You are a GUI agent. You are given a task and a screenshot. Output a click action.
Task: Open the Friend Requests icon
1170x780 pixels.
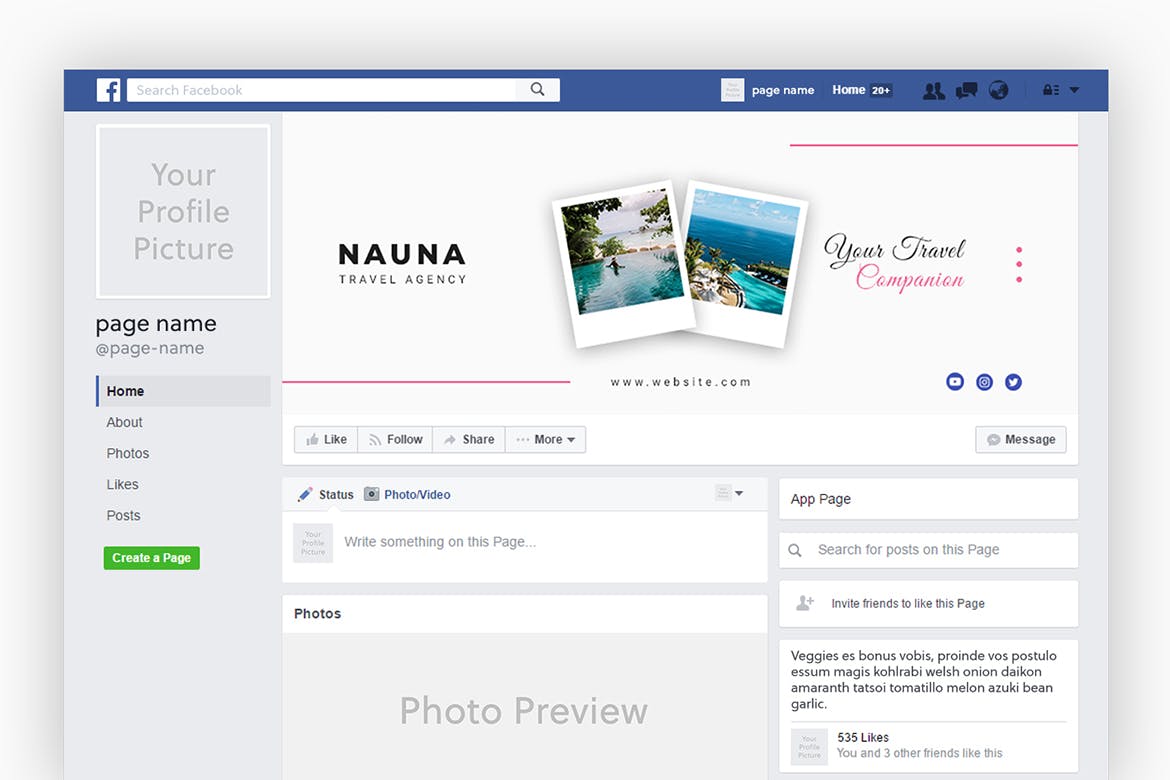pyautogui.click(x=933, y=90)
